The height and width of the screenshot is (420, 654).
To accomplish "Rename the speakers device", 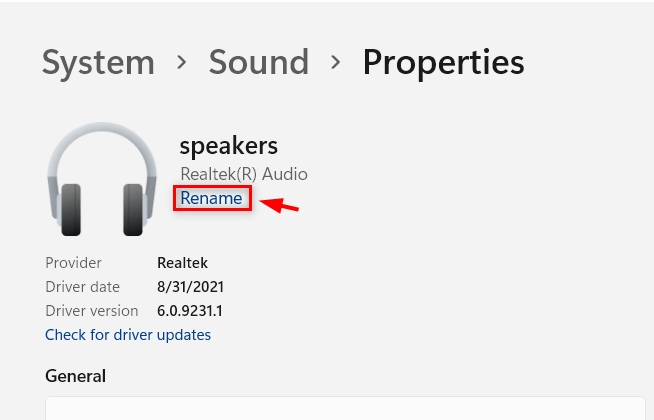I will (x=211, y=198).
